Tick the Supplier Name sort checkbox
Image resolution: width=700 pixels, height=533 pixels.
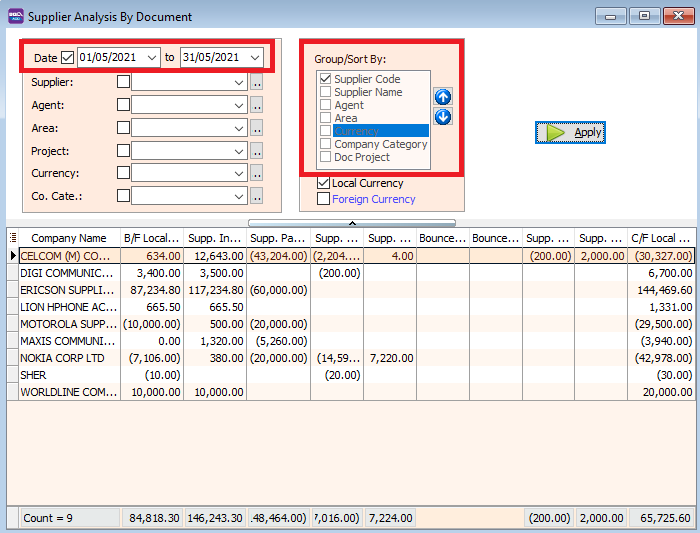pos(325,92)
